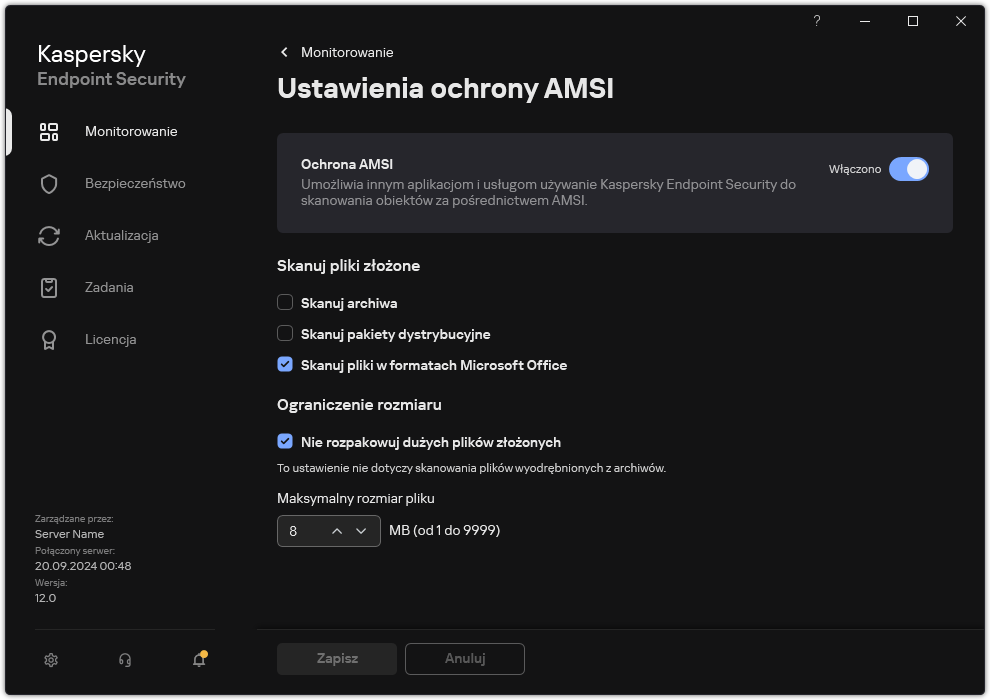Viewport: 990px width, 700px height.
Task: Click the Bezpieczeństwo shield icon
Action: point(49,184)
